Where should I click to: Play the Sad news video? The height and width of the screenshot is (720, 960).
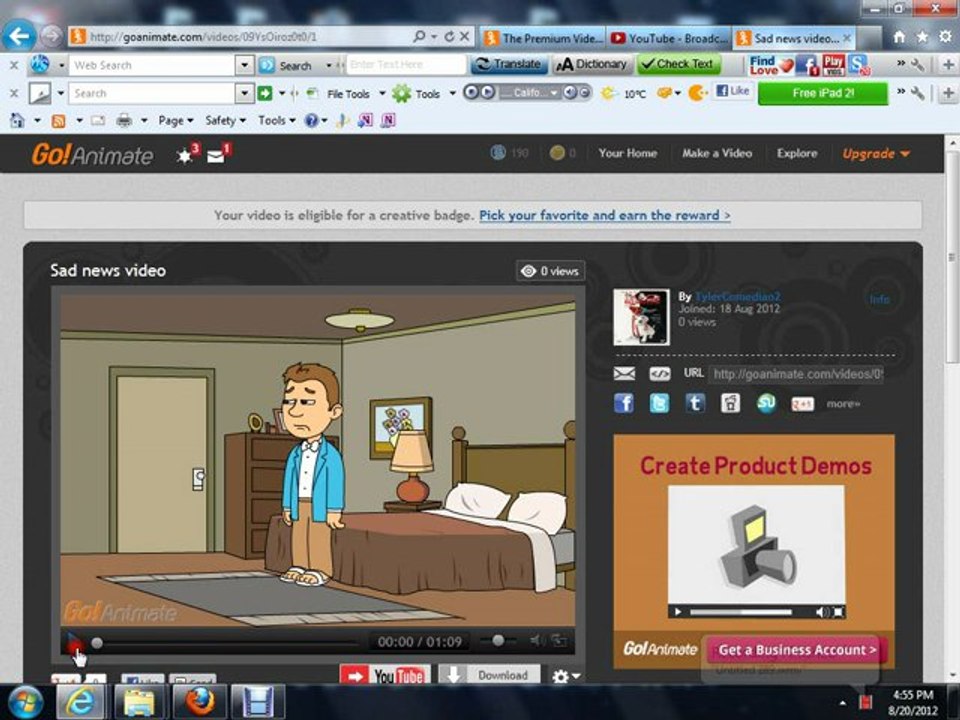tap(74, 642)
